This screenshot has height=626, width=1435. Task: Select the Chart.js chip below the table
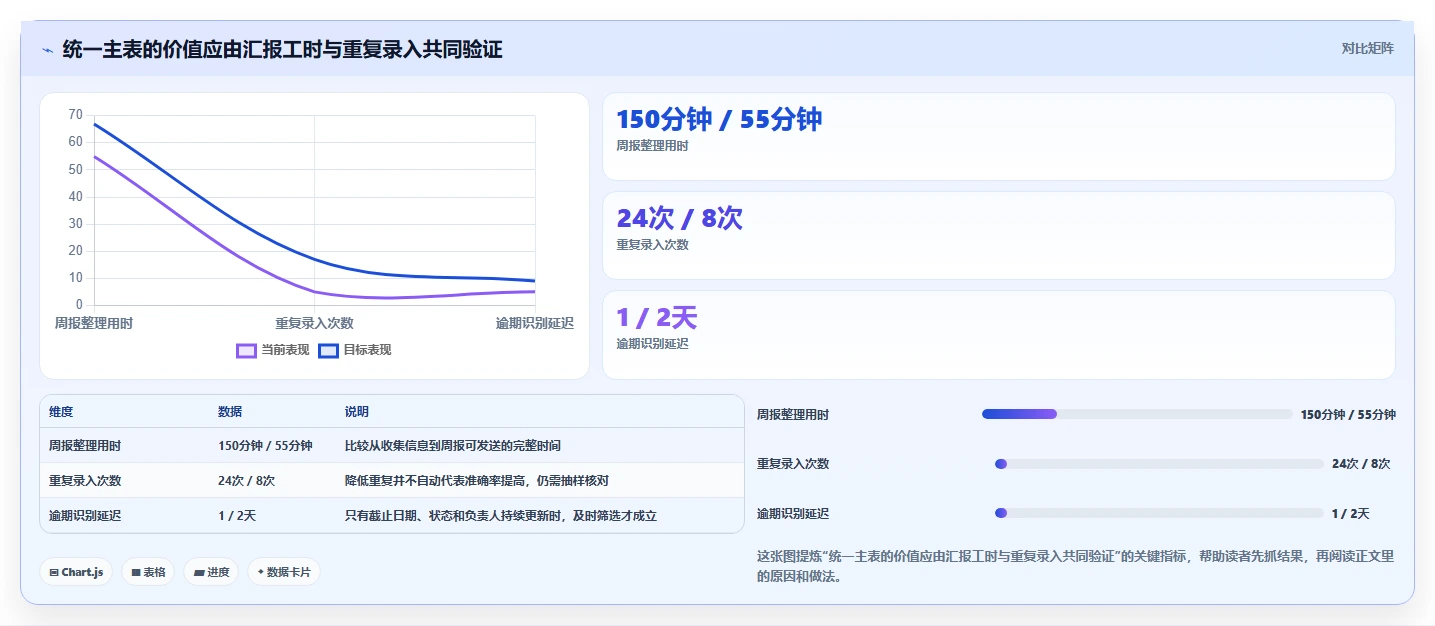(x=77, y=572)
